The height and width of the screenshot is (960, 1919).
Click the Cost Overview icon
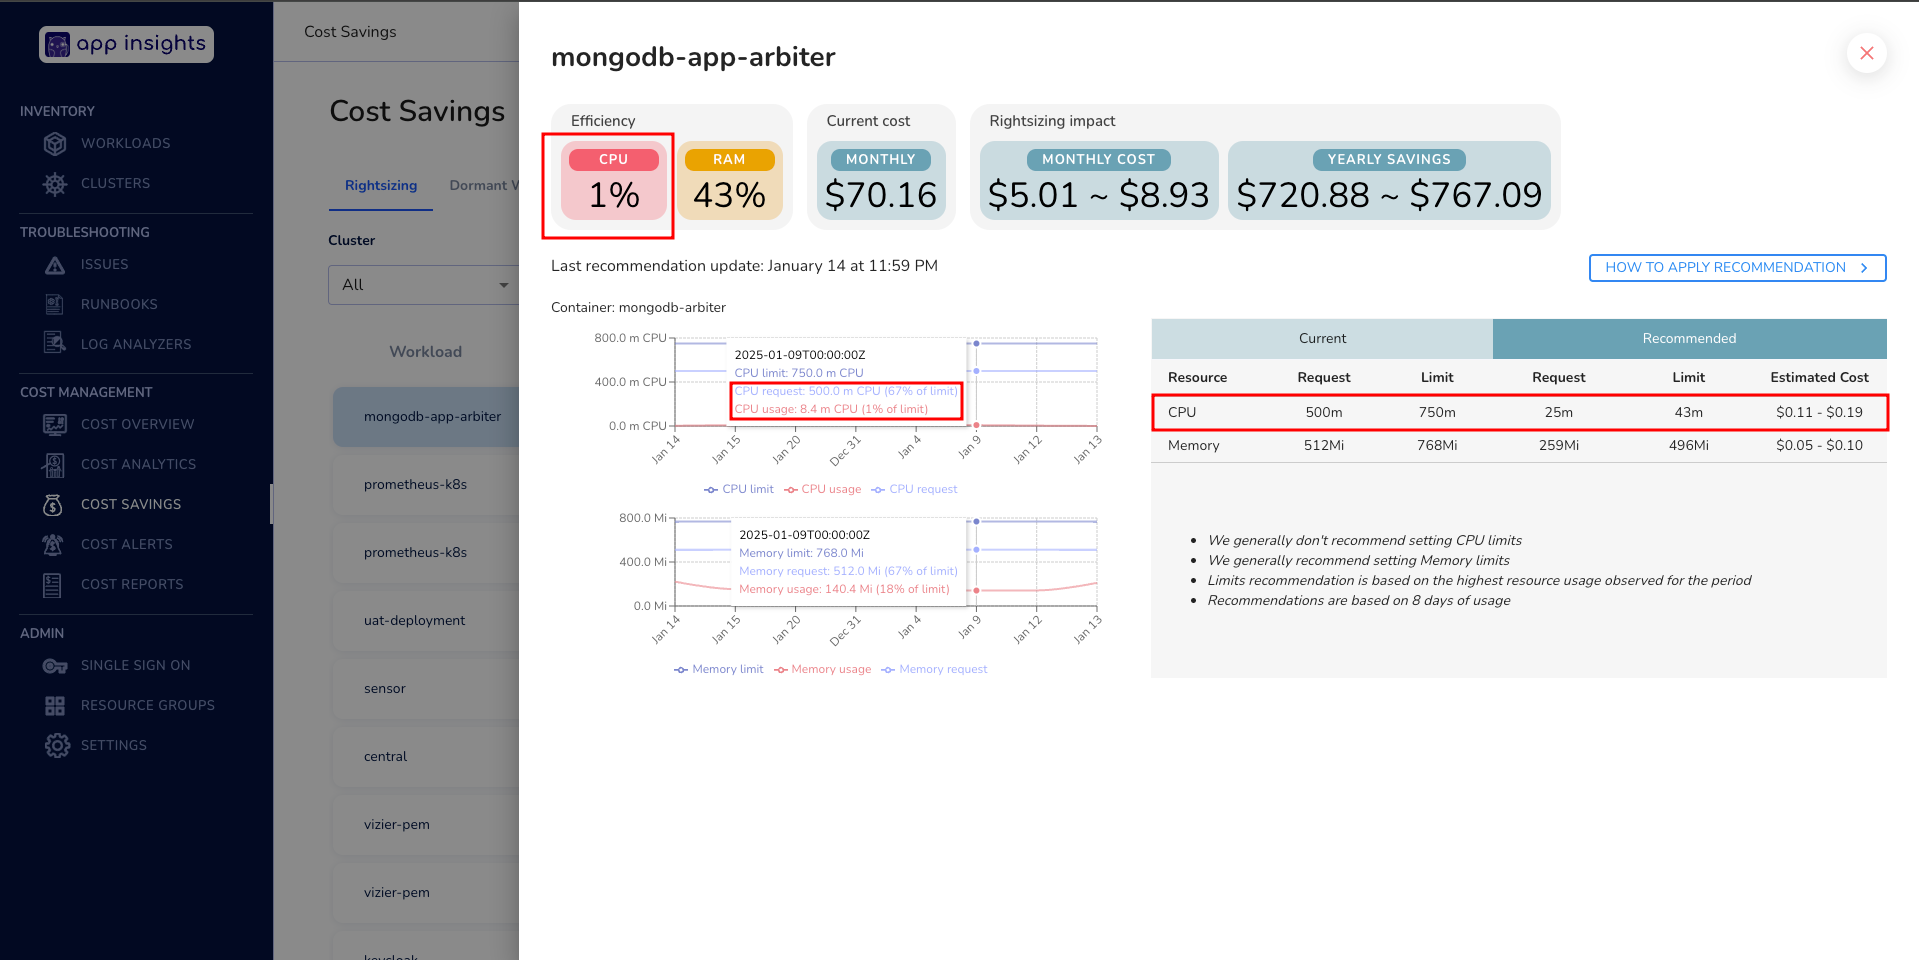pyautogui.click(x=55, y=424)
